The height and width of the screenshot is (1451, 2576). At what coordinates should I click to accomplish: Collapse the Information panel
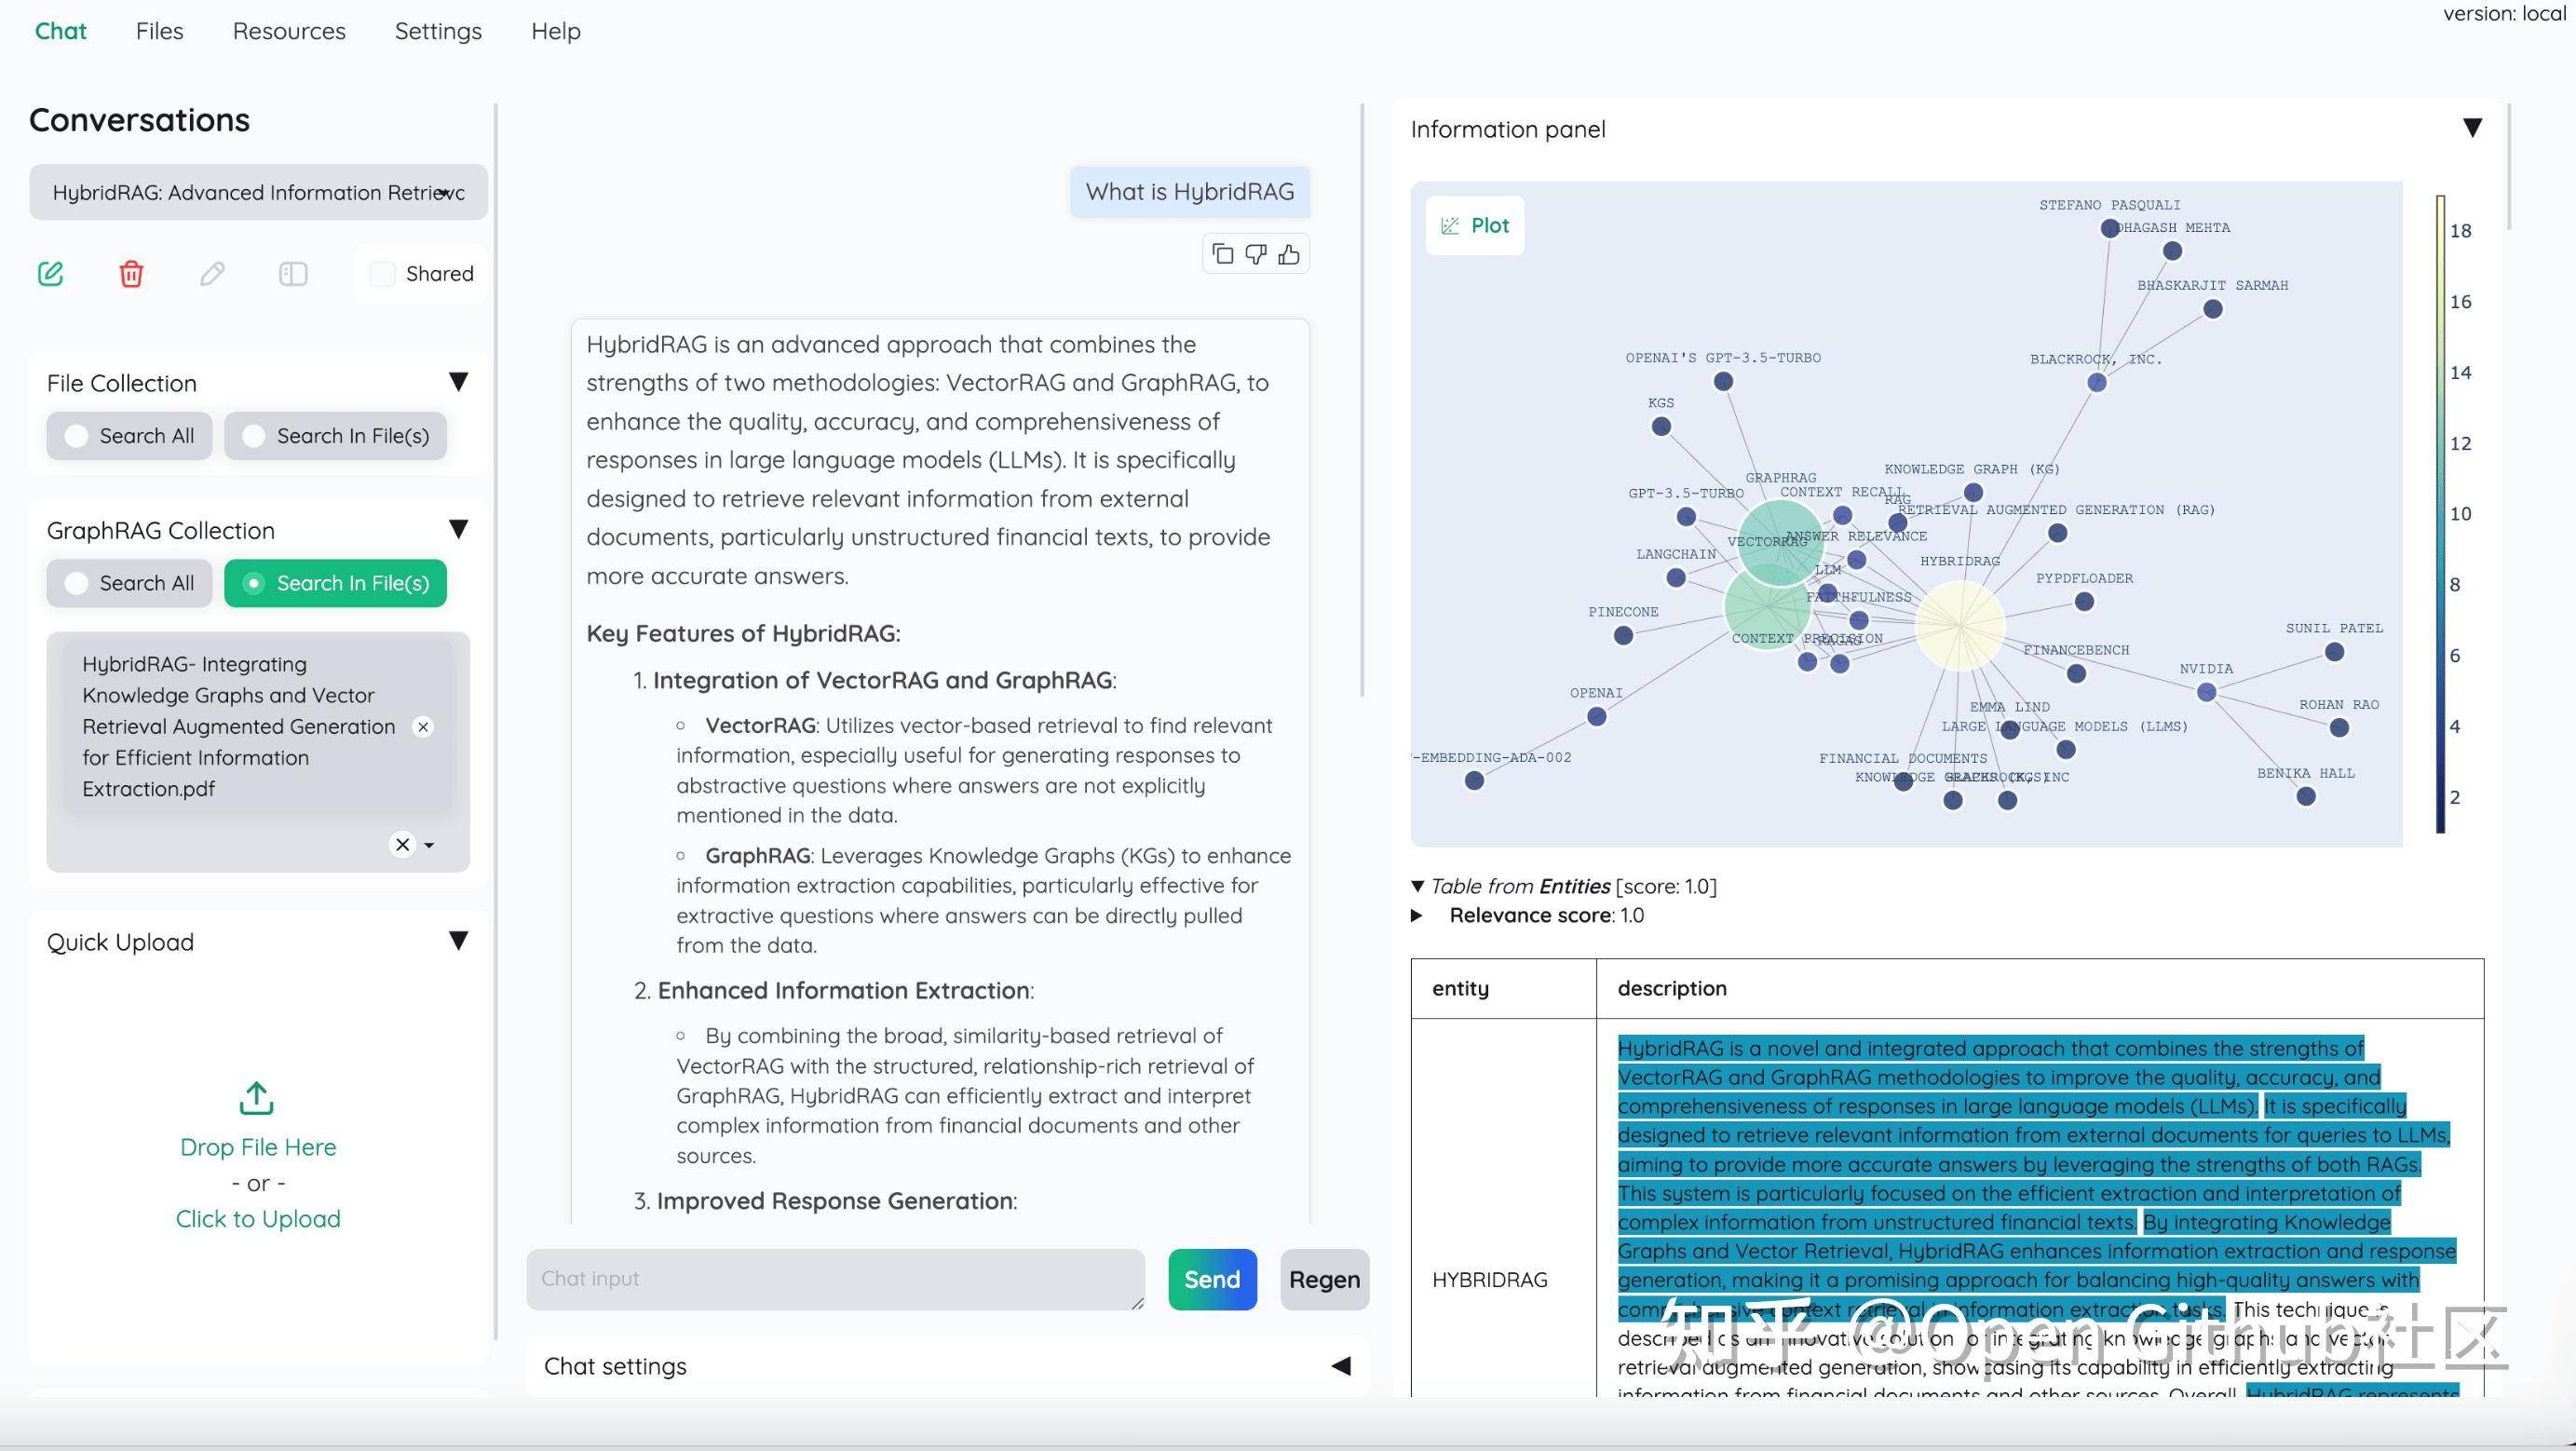[2472, 128]
